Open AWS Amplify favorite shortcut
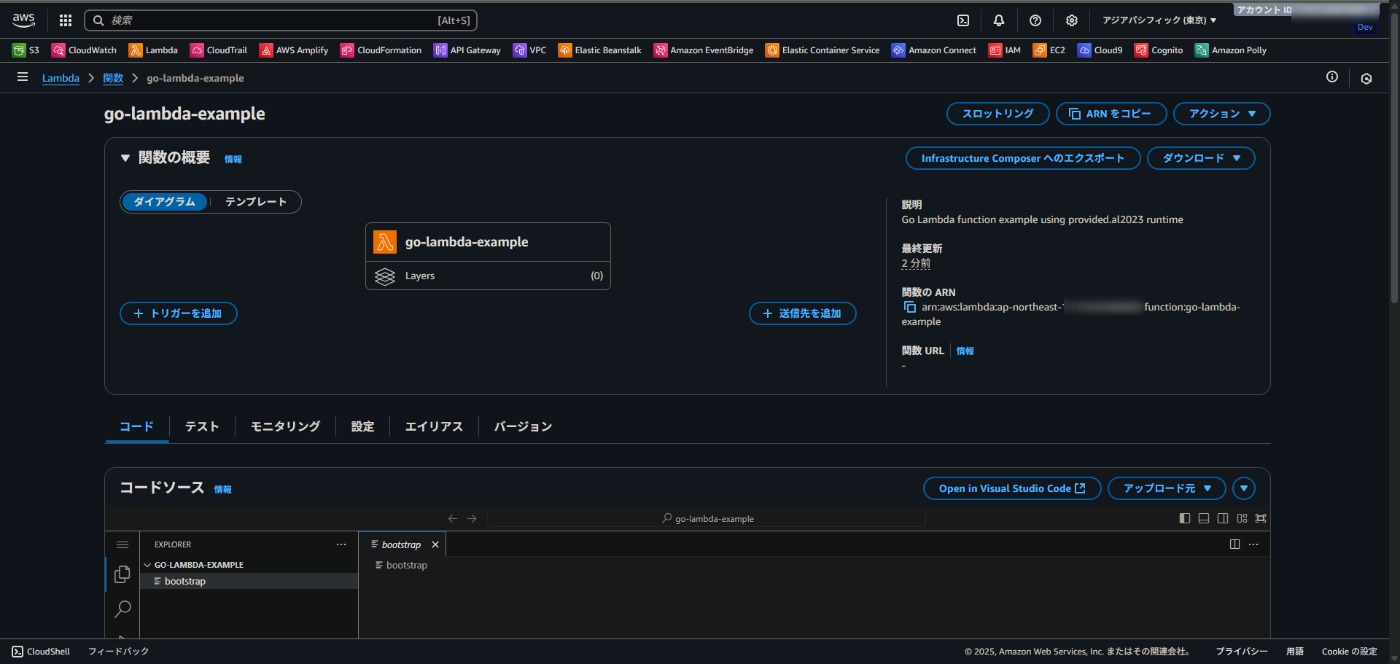This screenshot has width=1400, height=664. (294, 50)
